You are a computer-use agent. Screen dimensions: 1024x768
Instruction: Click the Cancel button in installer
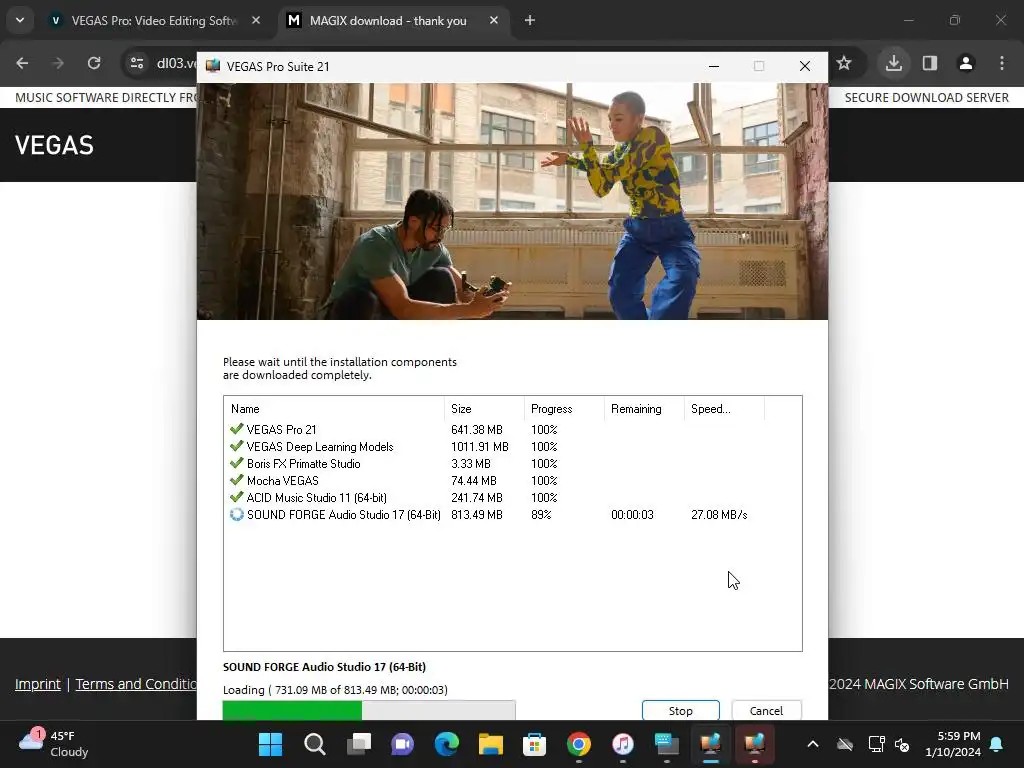point(766,711)
